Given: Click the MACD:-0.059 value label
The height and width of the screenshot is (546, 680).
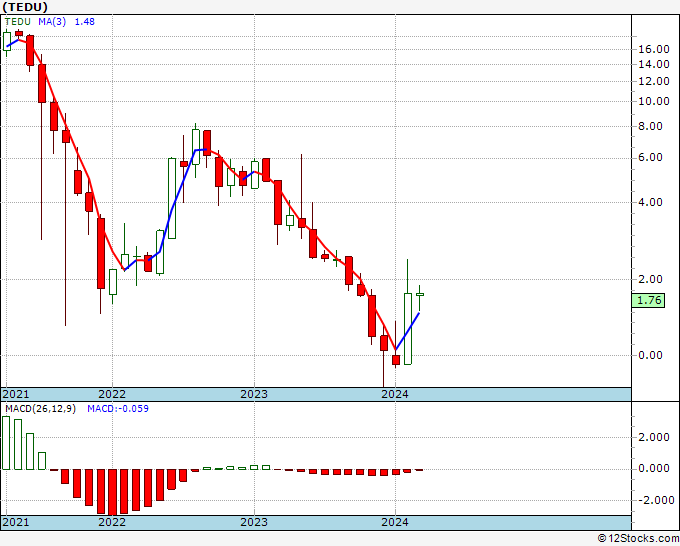Looking at the screenshot, I should [x=118, y=409].
